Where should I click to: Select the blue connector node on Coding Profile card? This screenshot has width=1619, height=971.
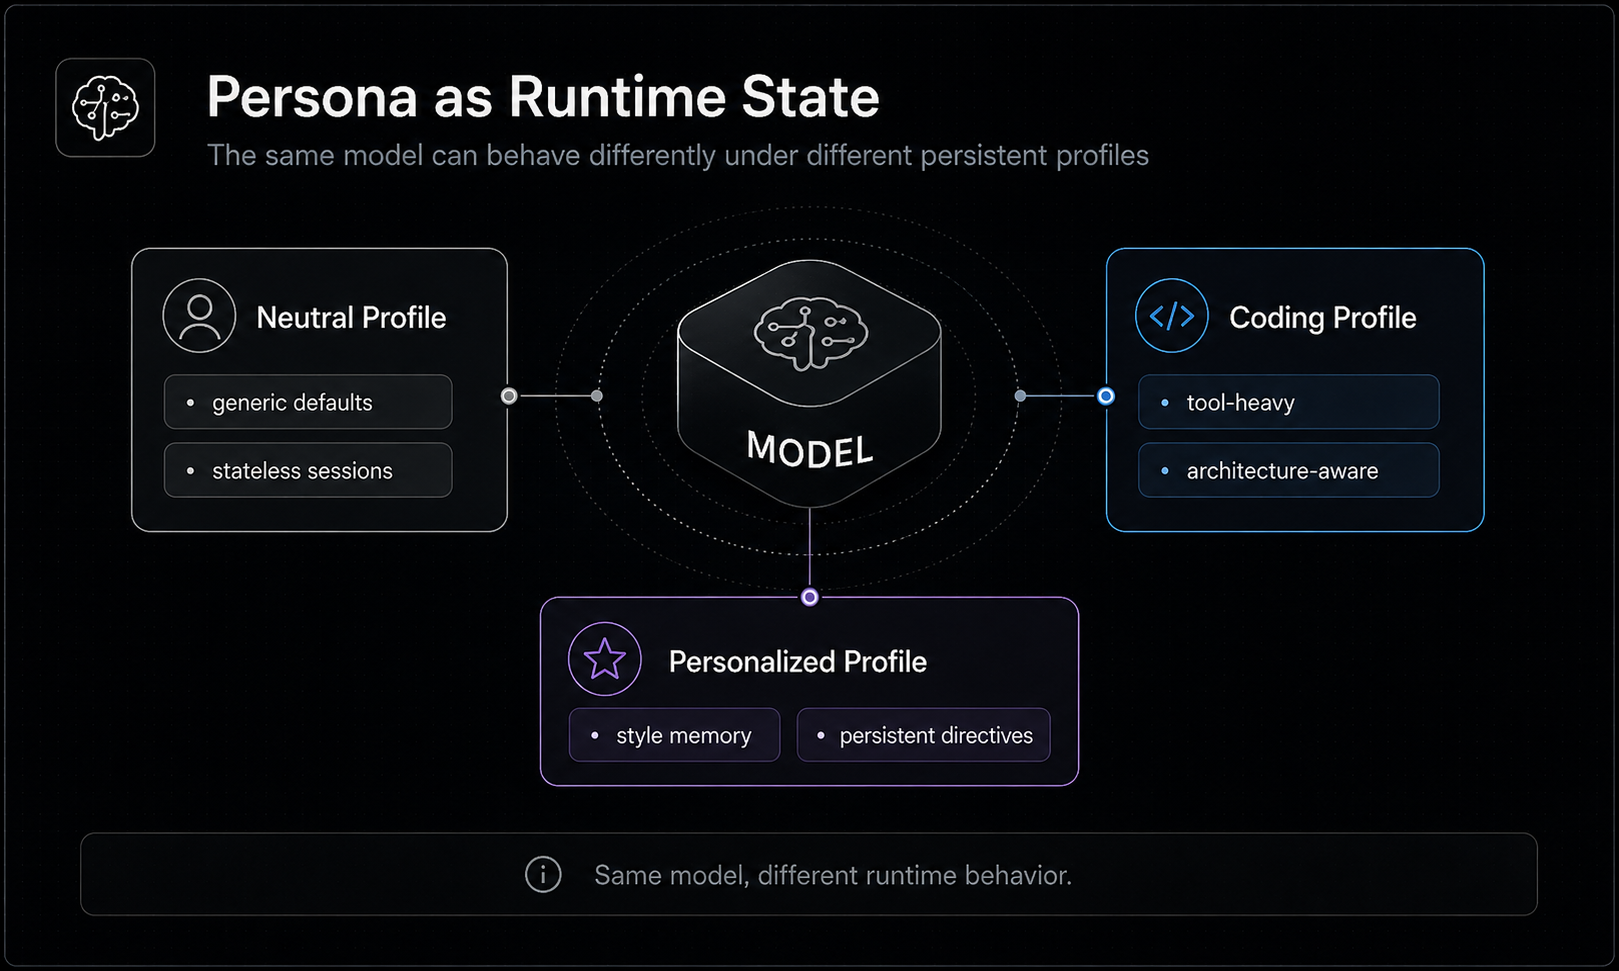pos(1106,396)
